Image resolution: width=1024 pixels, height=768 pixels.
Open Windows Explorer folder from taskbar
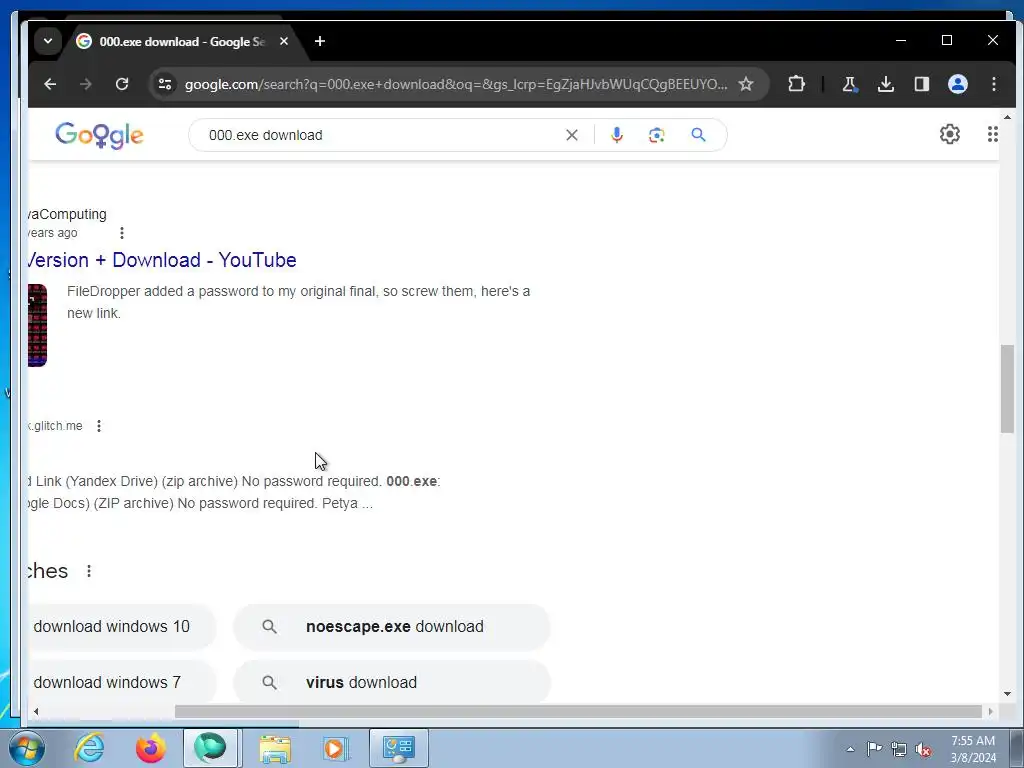coord(275,748)
